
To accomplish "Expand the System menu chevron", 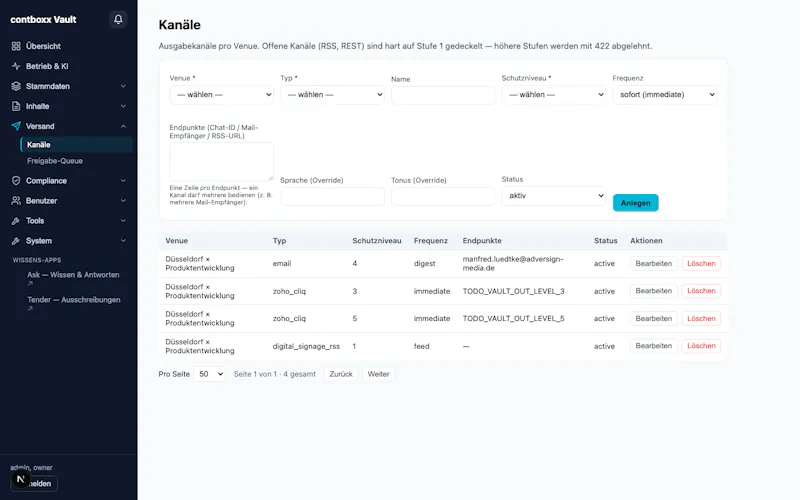I will tap(123, 241).
